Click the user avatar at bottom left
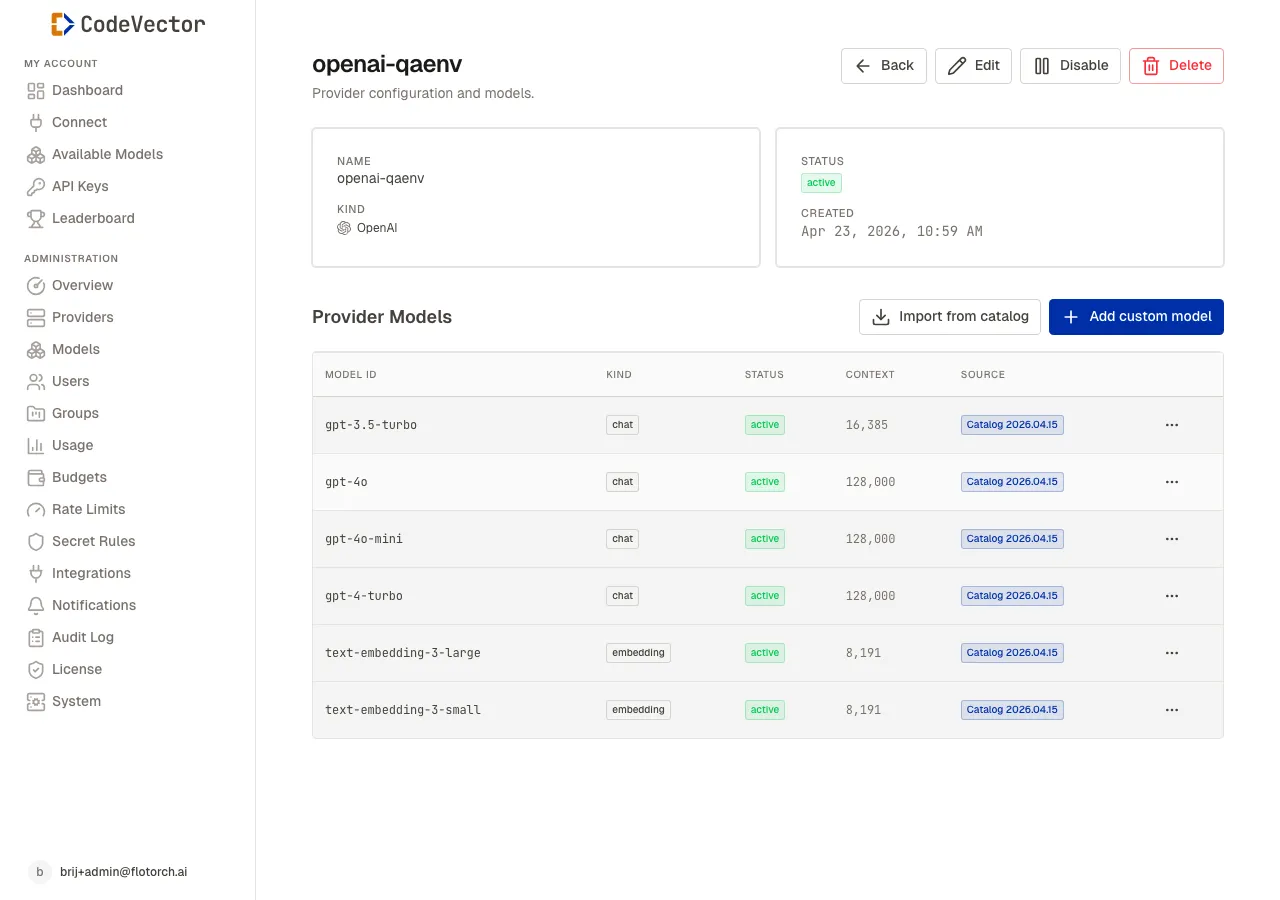This screenshot has height=900, width=1280. (x=40, y=872)
